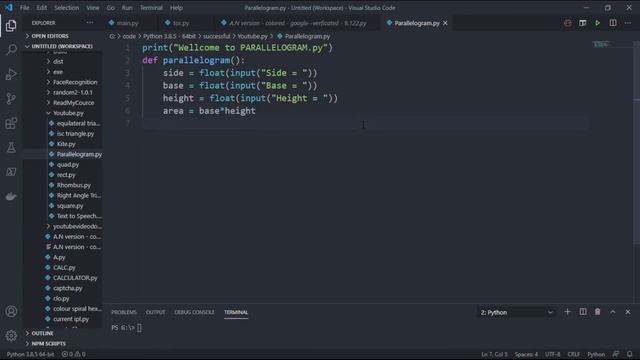Screen dimensions: 640x360
Task: Expand the random2-1.0.1 folder
Action: (x=73, y=92)
